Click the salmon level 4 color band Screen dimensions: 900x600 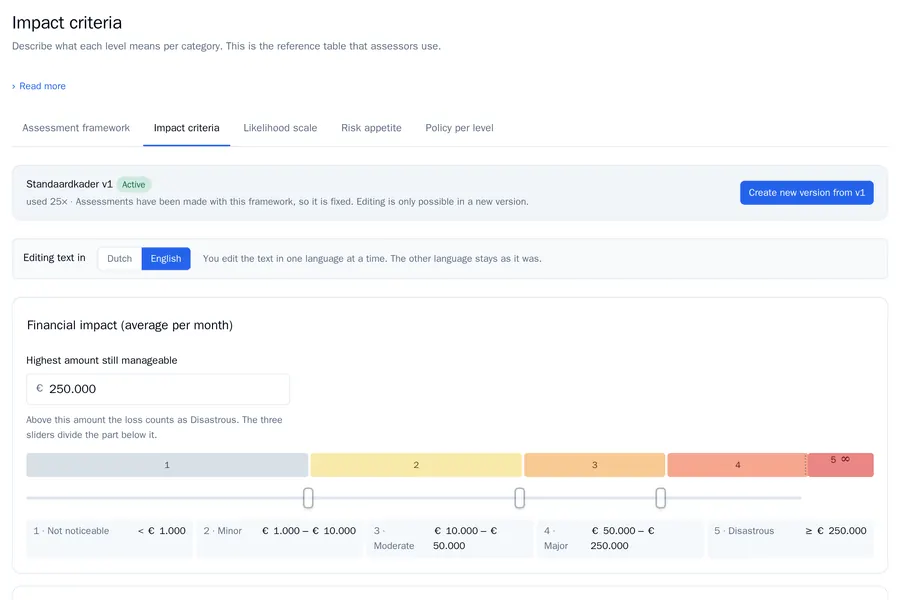point(737,465)
